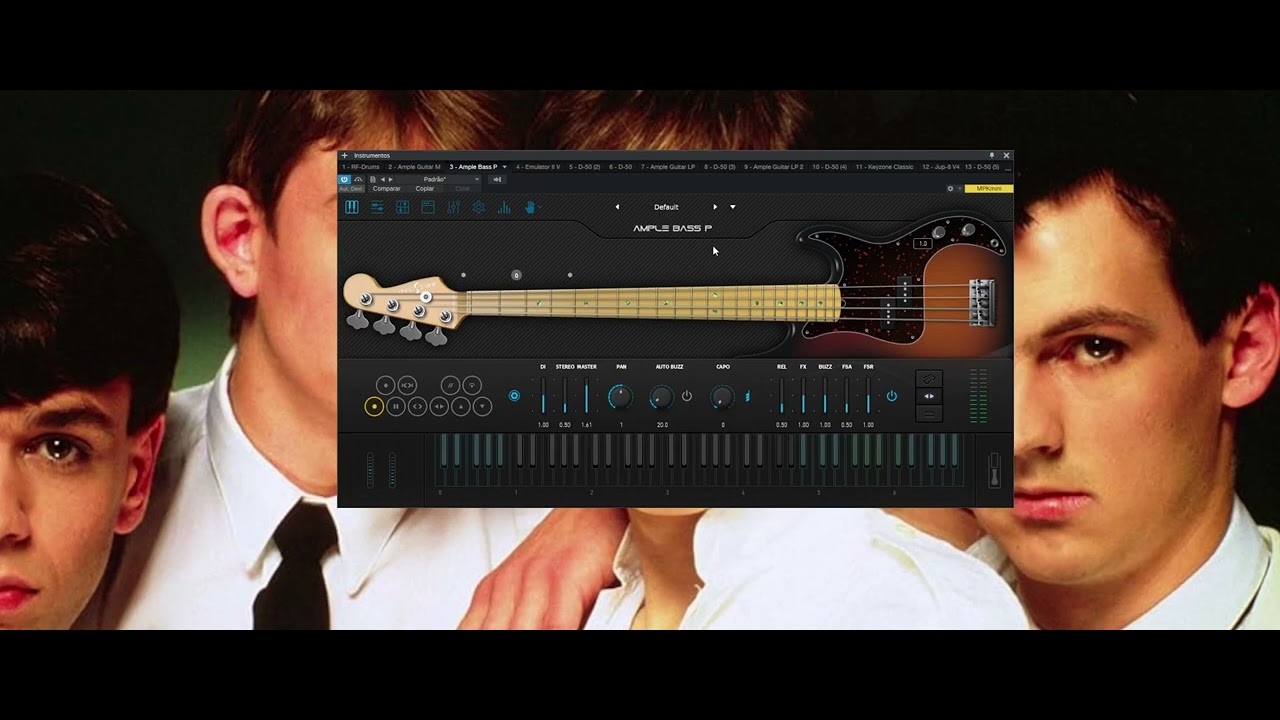This screenshot has width=1280, height=720.
Task: Open the Padrão preset dropdown
Action: click(438, 180)
